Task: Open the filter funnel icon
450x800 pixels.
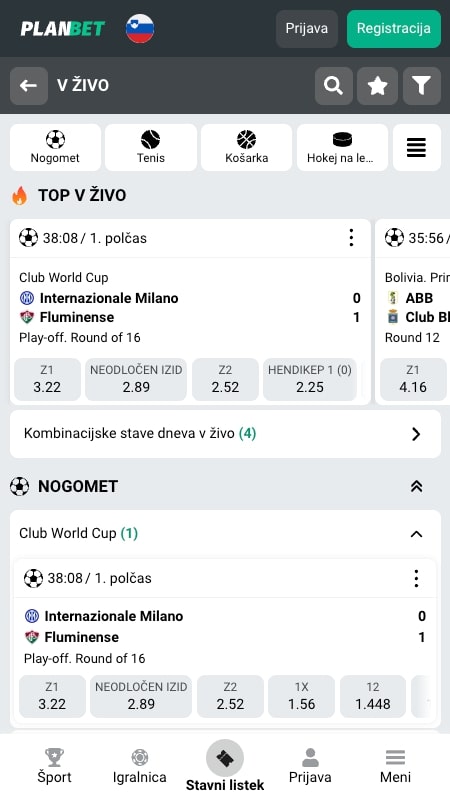Action: coord(421,86)
